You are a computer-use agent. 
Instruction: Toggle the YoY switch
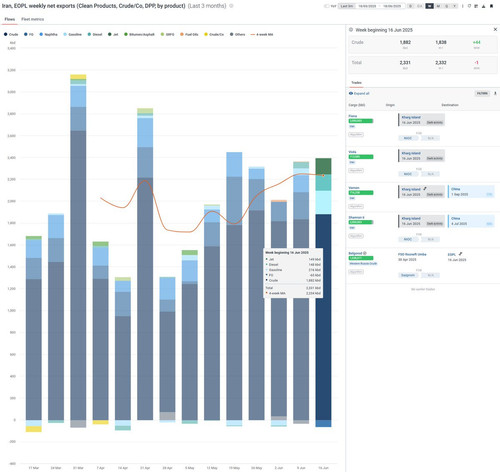327,6
